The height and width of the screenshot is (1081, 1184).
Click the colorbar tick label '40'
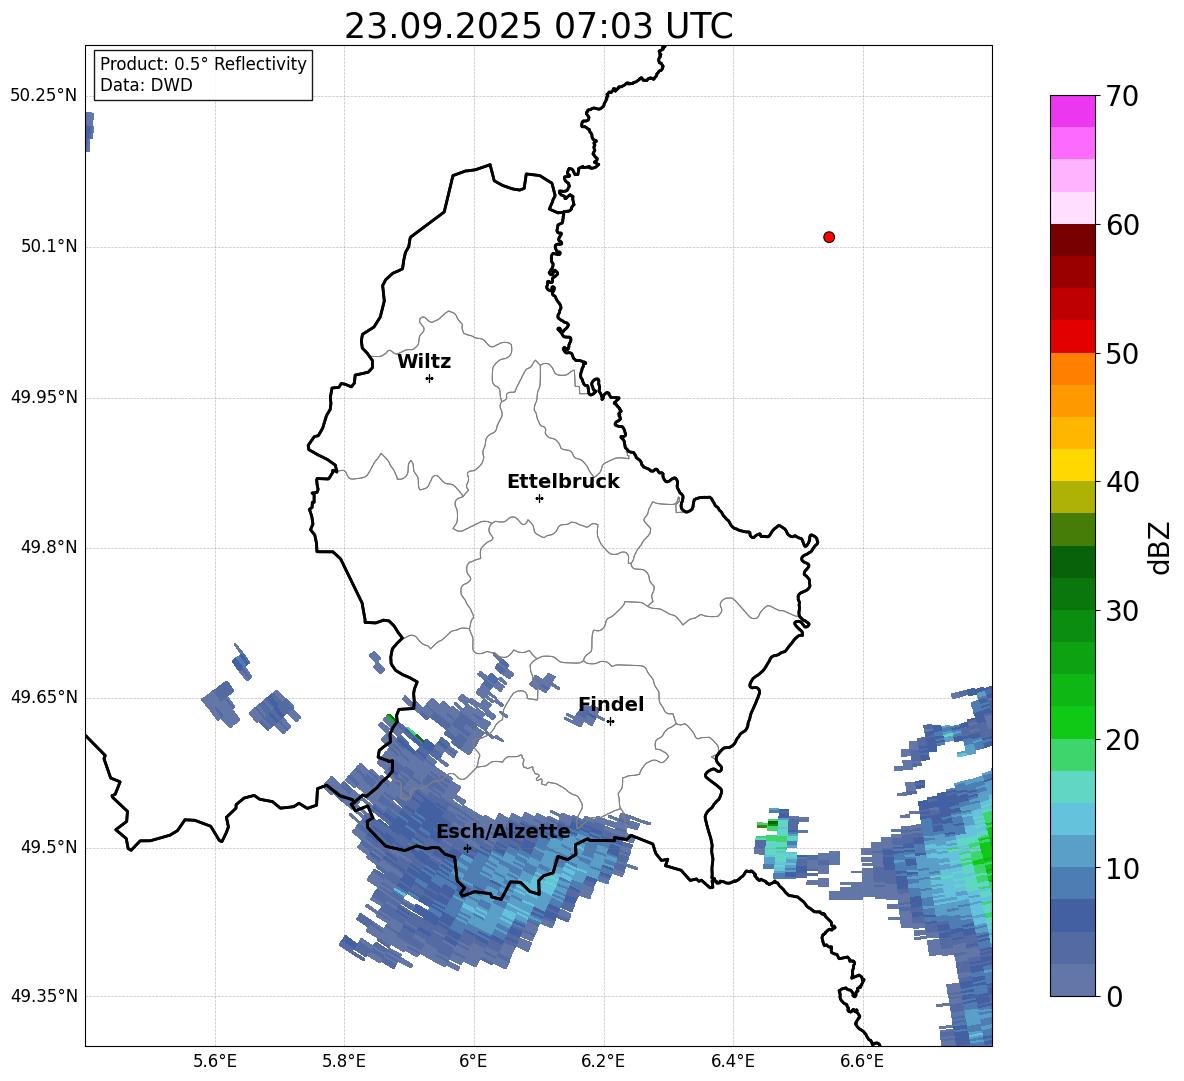(x=1122, y=482)
